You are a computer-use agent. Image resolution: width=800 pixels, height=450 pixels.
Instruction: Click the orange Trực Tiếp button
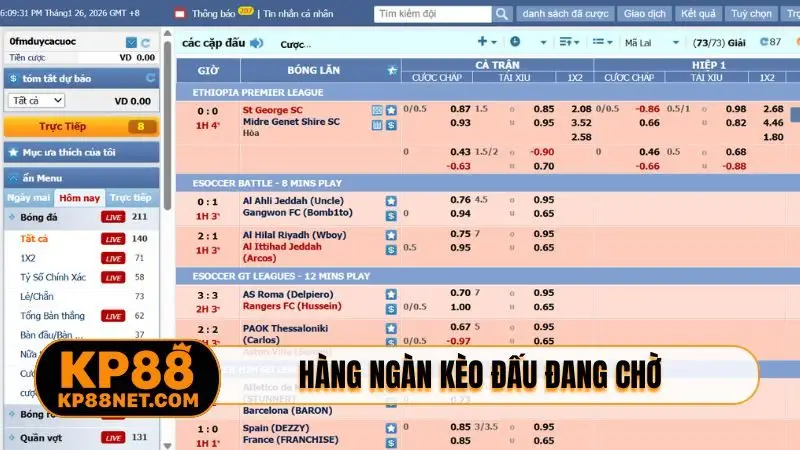pos(82,127)
